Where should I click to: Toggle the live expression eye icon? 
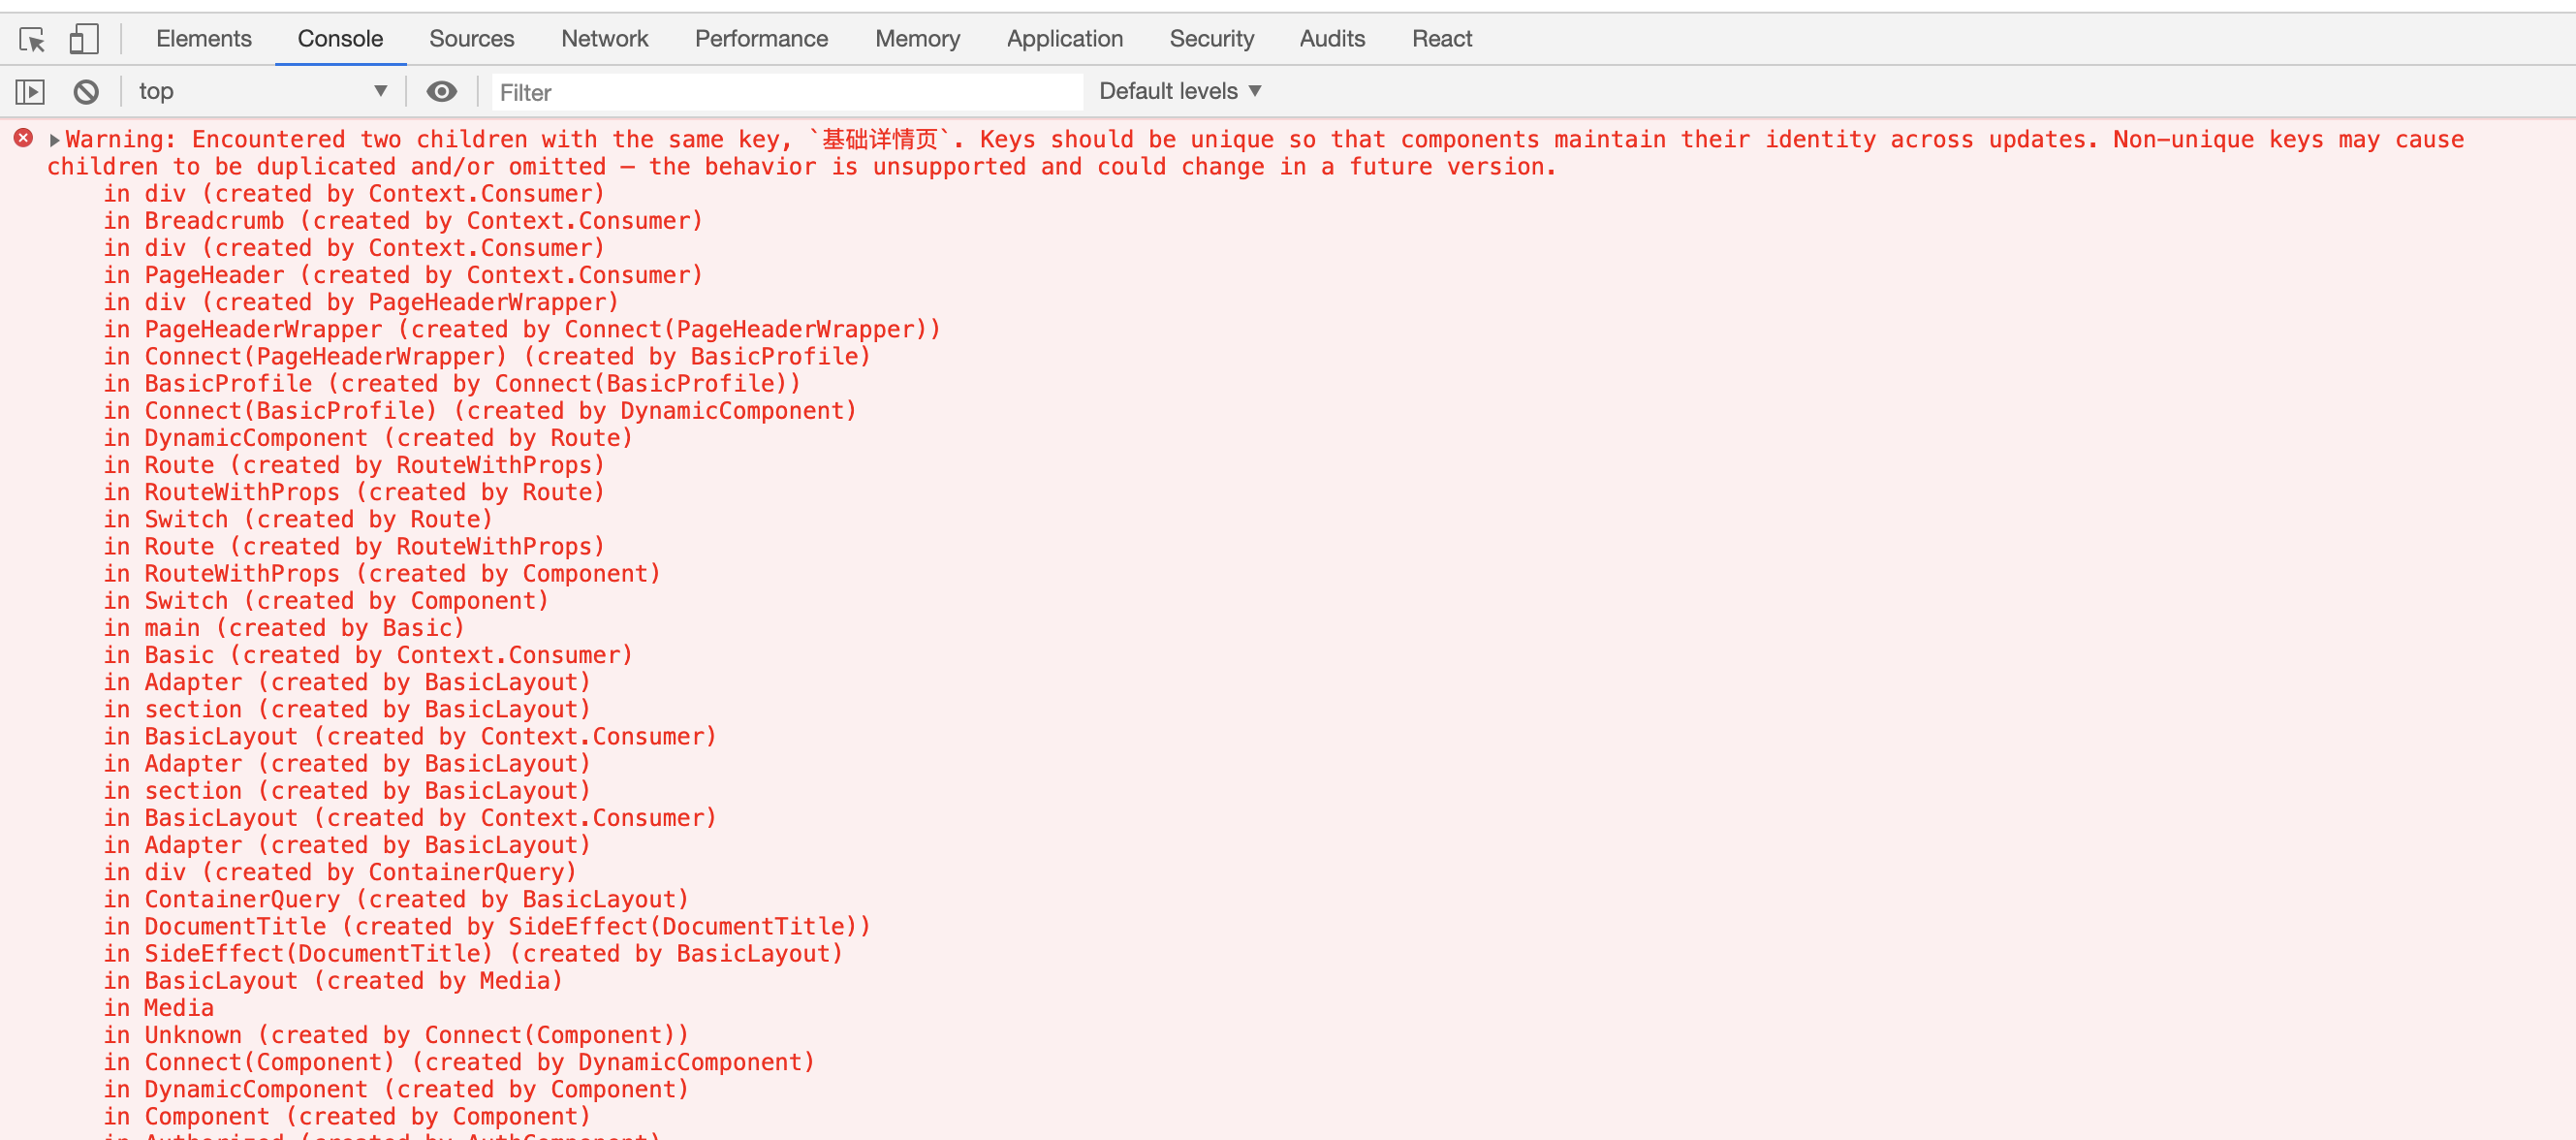click(441, 92)
